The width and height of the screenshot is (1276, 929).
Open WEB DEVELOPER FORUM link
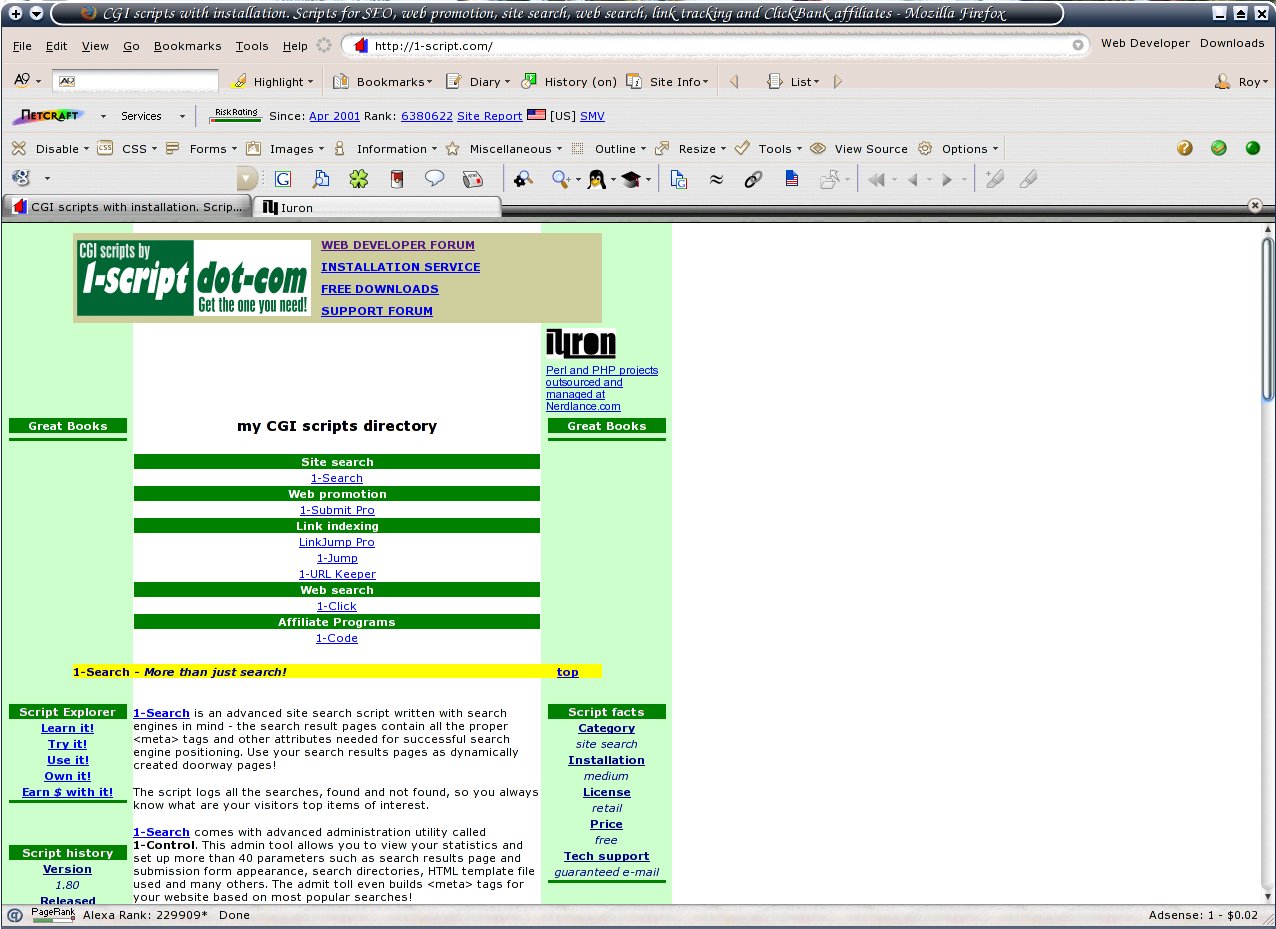tap(398, 245)
